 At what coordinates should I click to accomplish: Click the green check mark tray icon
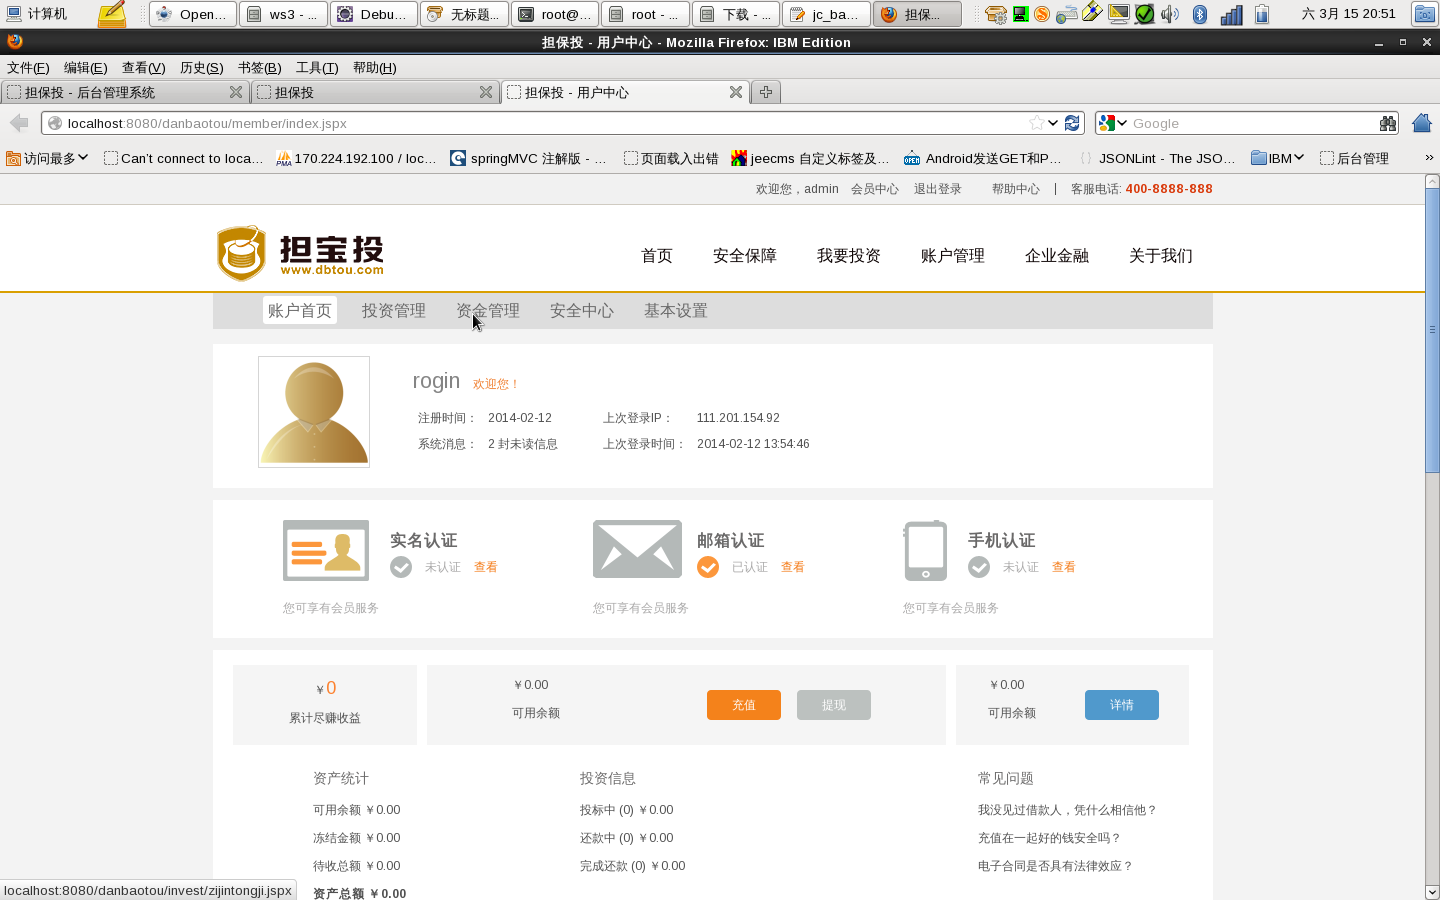(1144, 14)
